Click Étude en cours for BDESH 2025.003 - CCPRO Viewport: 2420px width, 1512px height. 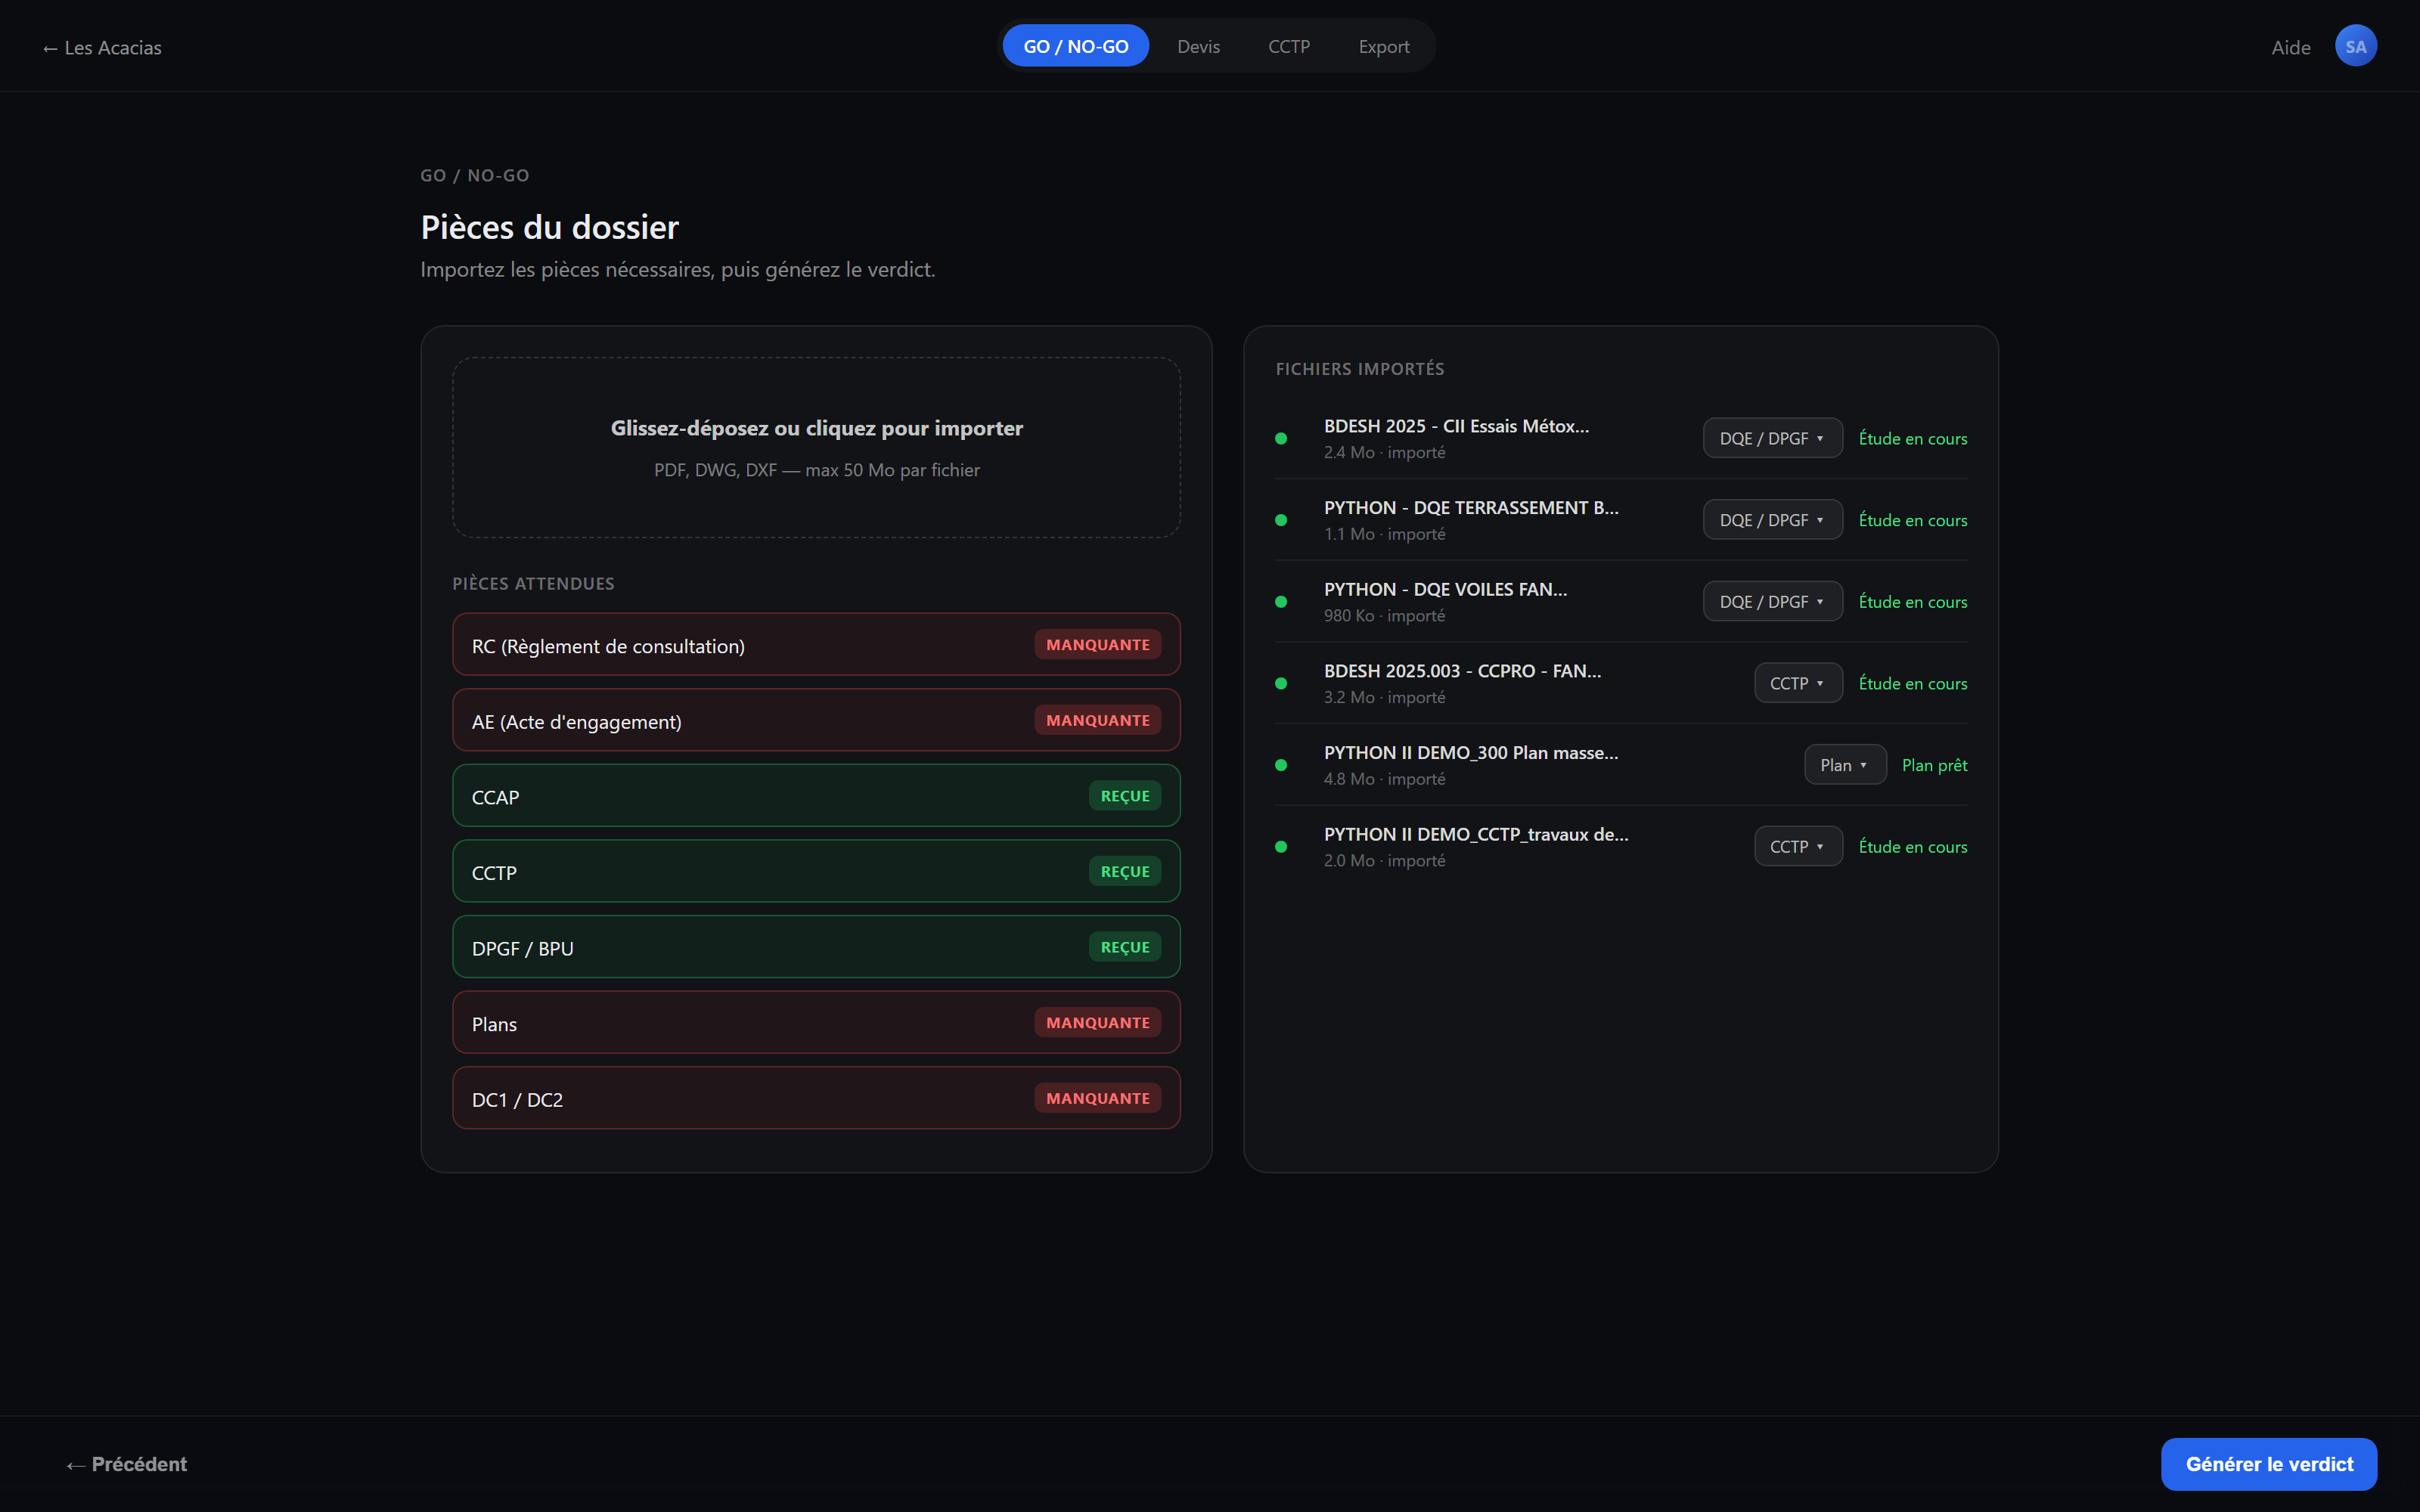point(1912,683)
